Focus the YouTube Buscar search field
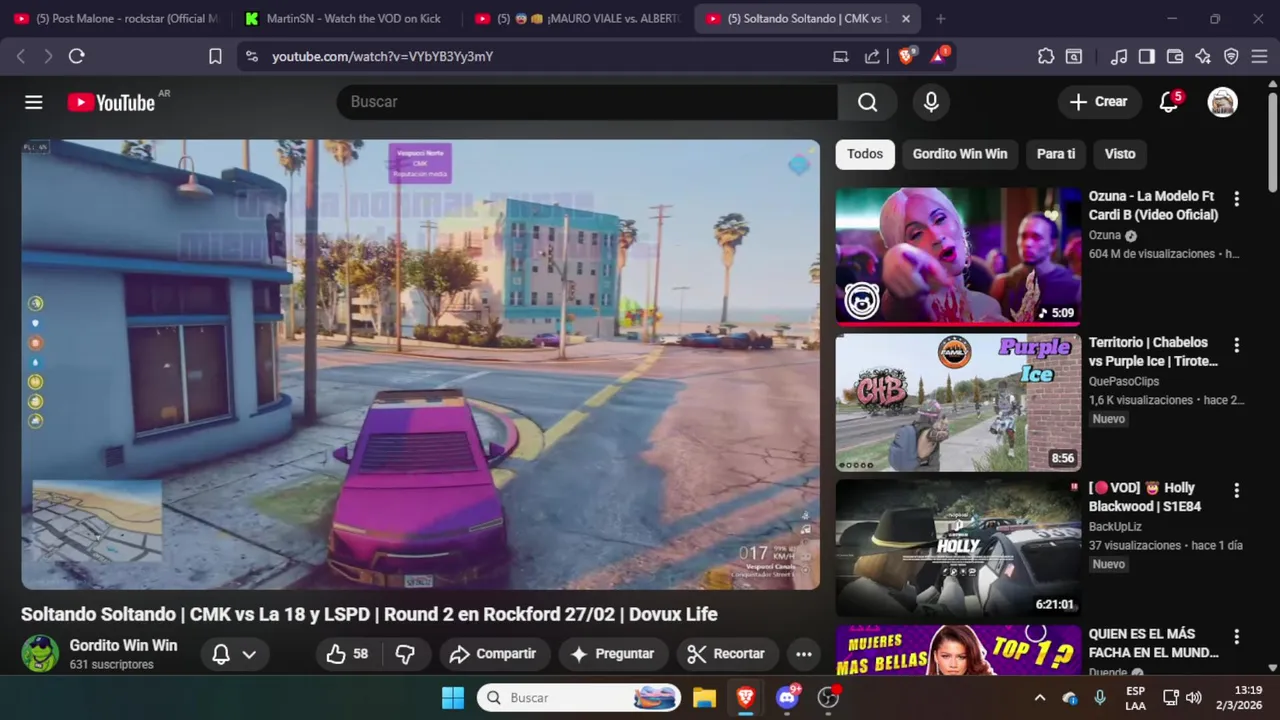 click(x=587, y=102)
